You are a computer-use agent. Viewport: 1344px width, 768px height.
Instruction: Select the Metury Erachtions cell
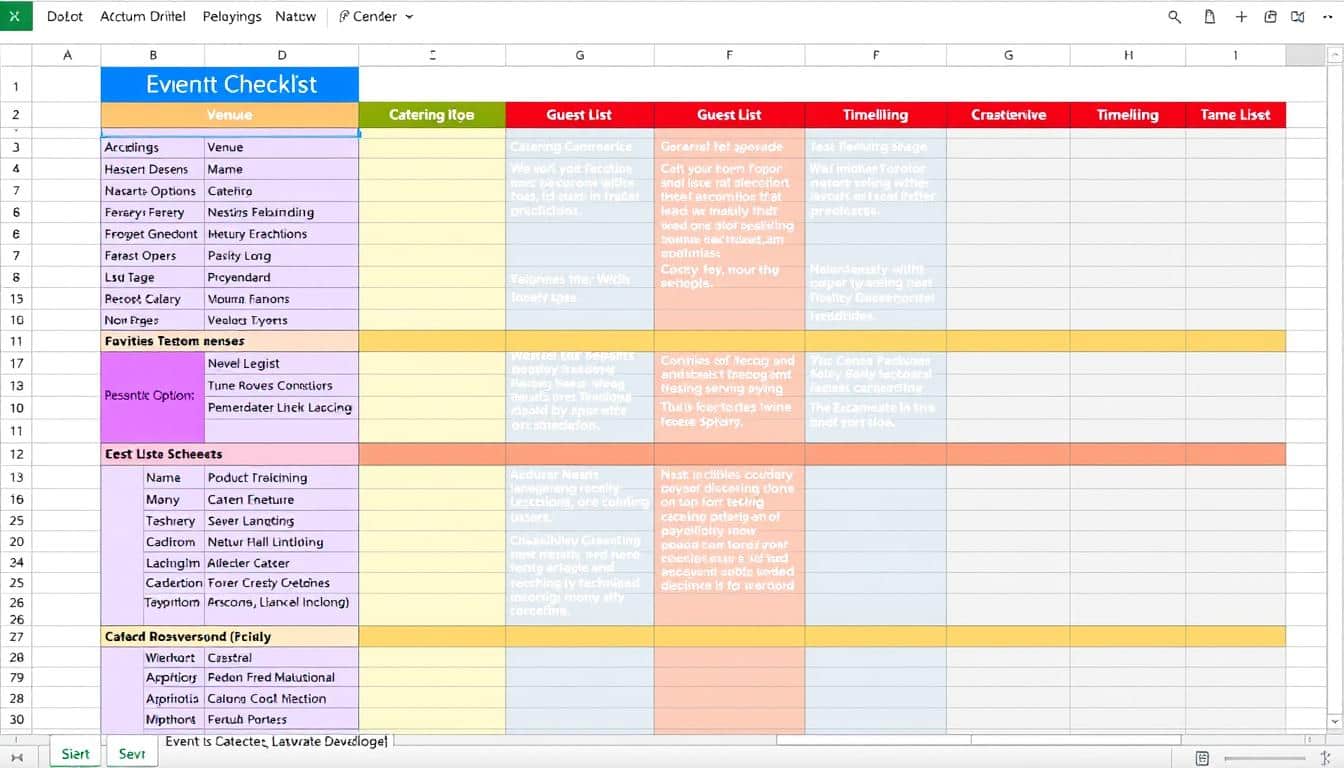[x=282, y=234]
